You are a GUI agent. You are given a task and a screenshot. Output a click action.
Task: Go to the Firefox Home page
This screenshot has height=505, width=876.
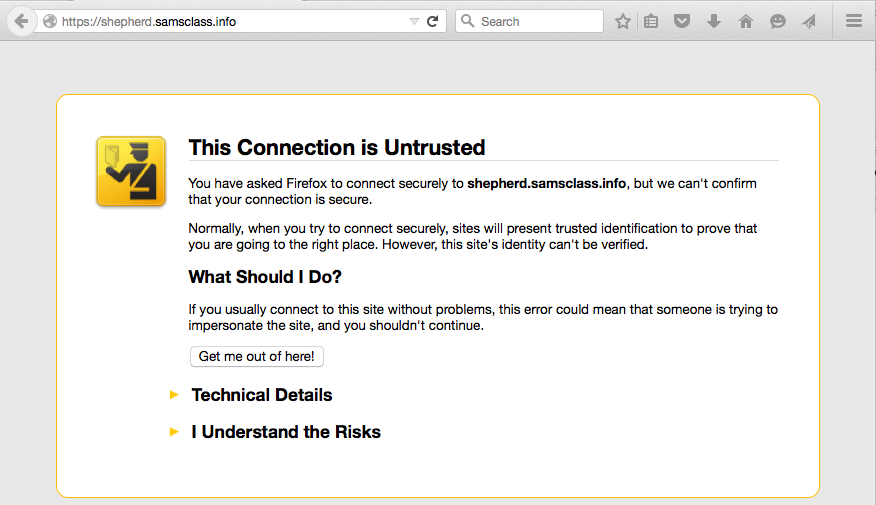tap(745, 21)
